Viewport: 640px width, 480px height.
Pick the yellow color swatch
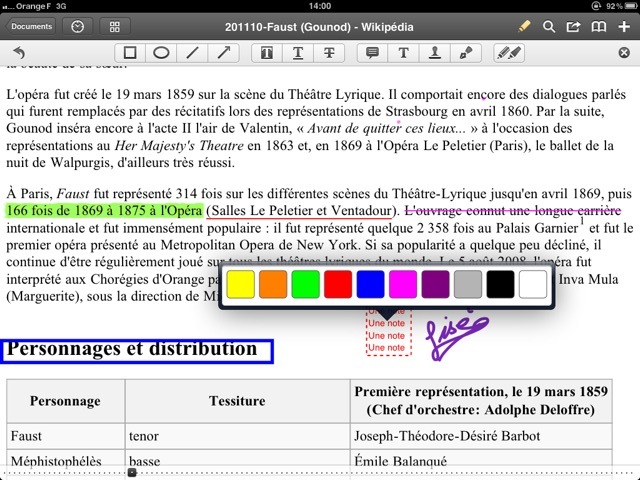pos(241,284)
